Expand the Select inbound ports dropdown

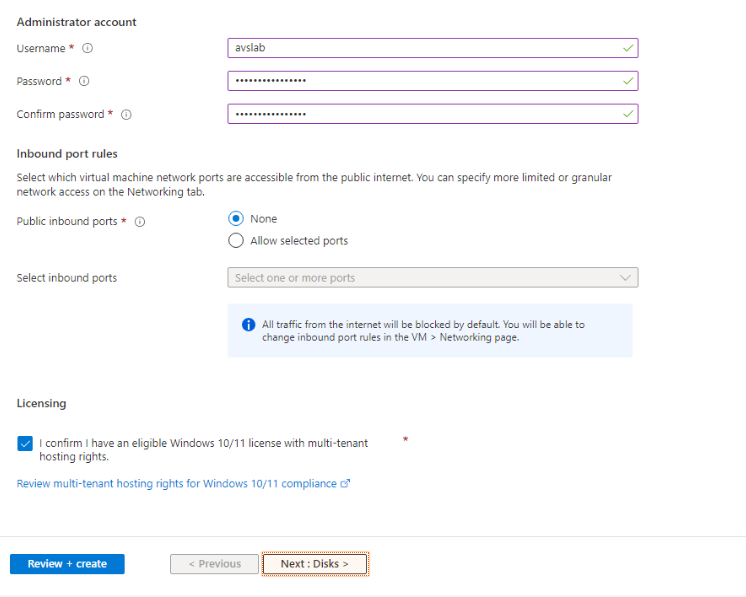(x=432, y=278)
